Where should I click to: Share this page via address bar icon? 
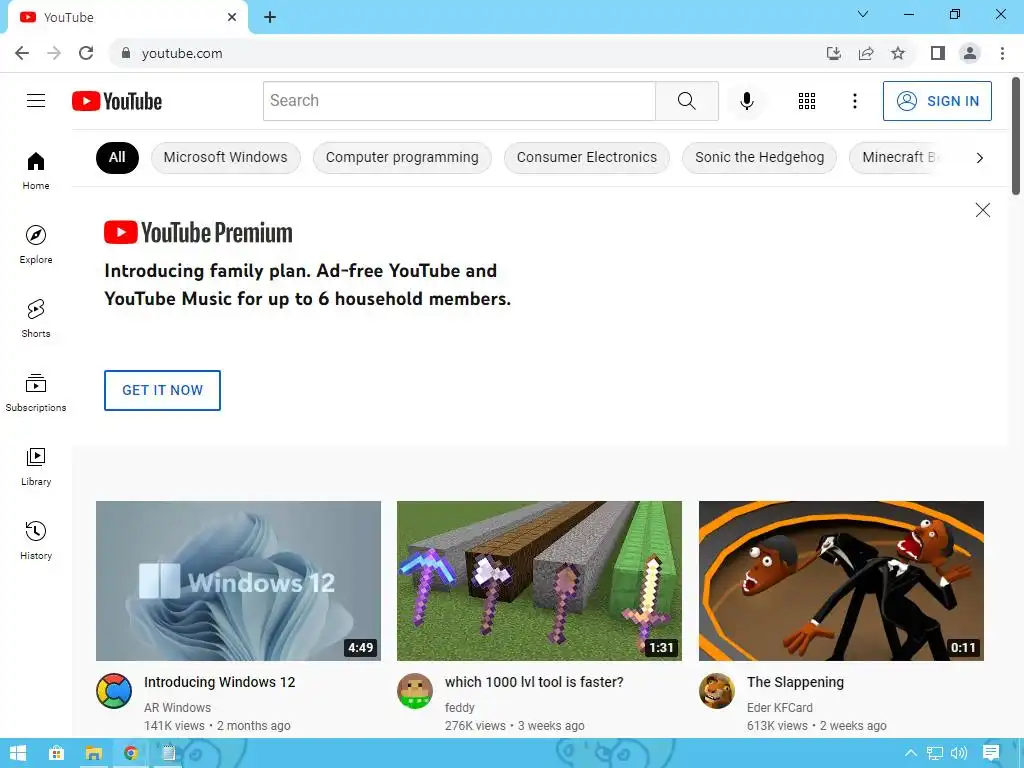click(x=866, y=53)
